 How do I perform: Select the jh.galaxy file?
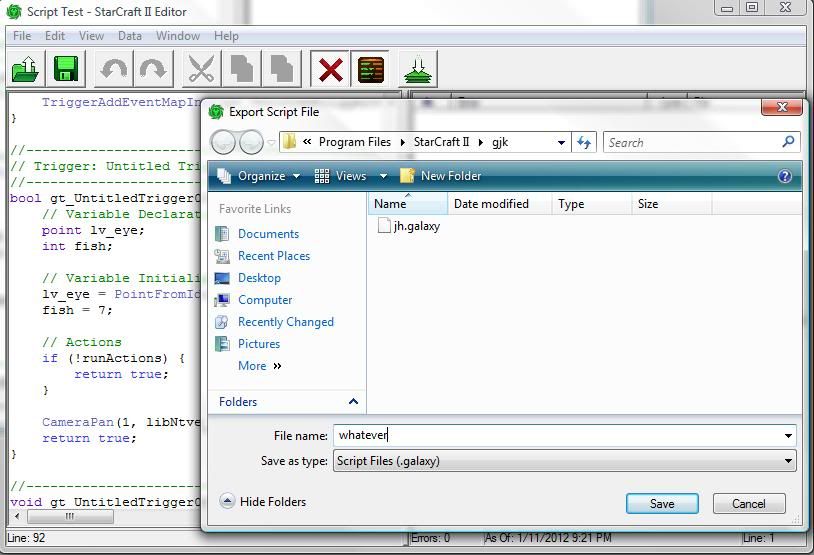coord(416,226)
